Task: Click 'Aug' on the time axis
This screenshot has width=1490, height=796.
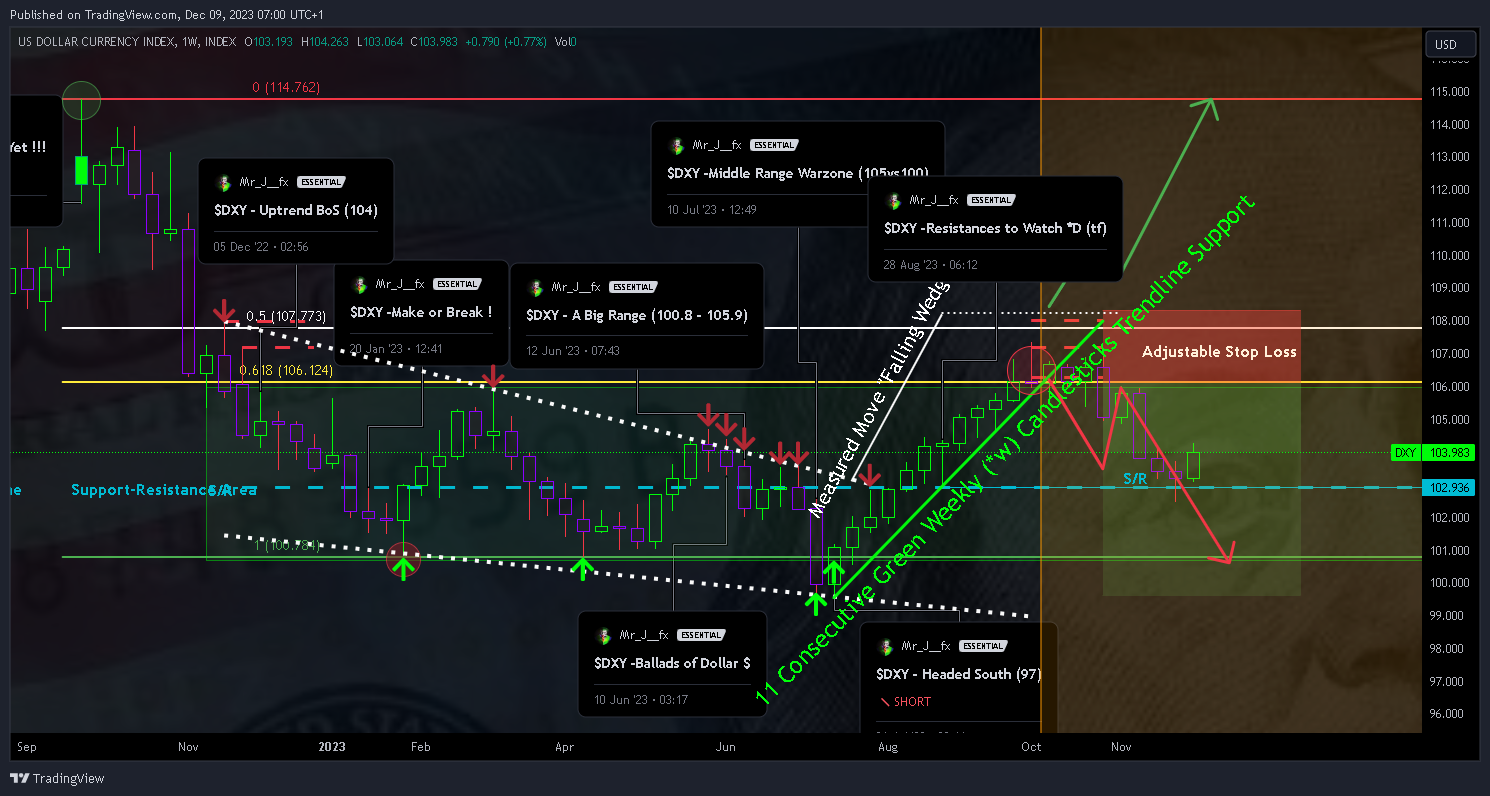Action: (887, 747)
